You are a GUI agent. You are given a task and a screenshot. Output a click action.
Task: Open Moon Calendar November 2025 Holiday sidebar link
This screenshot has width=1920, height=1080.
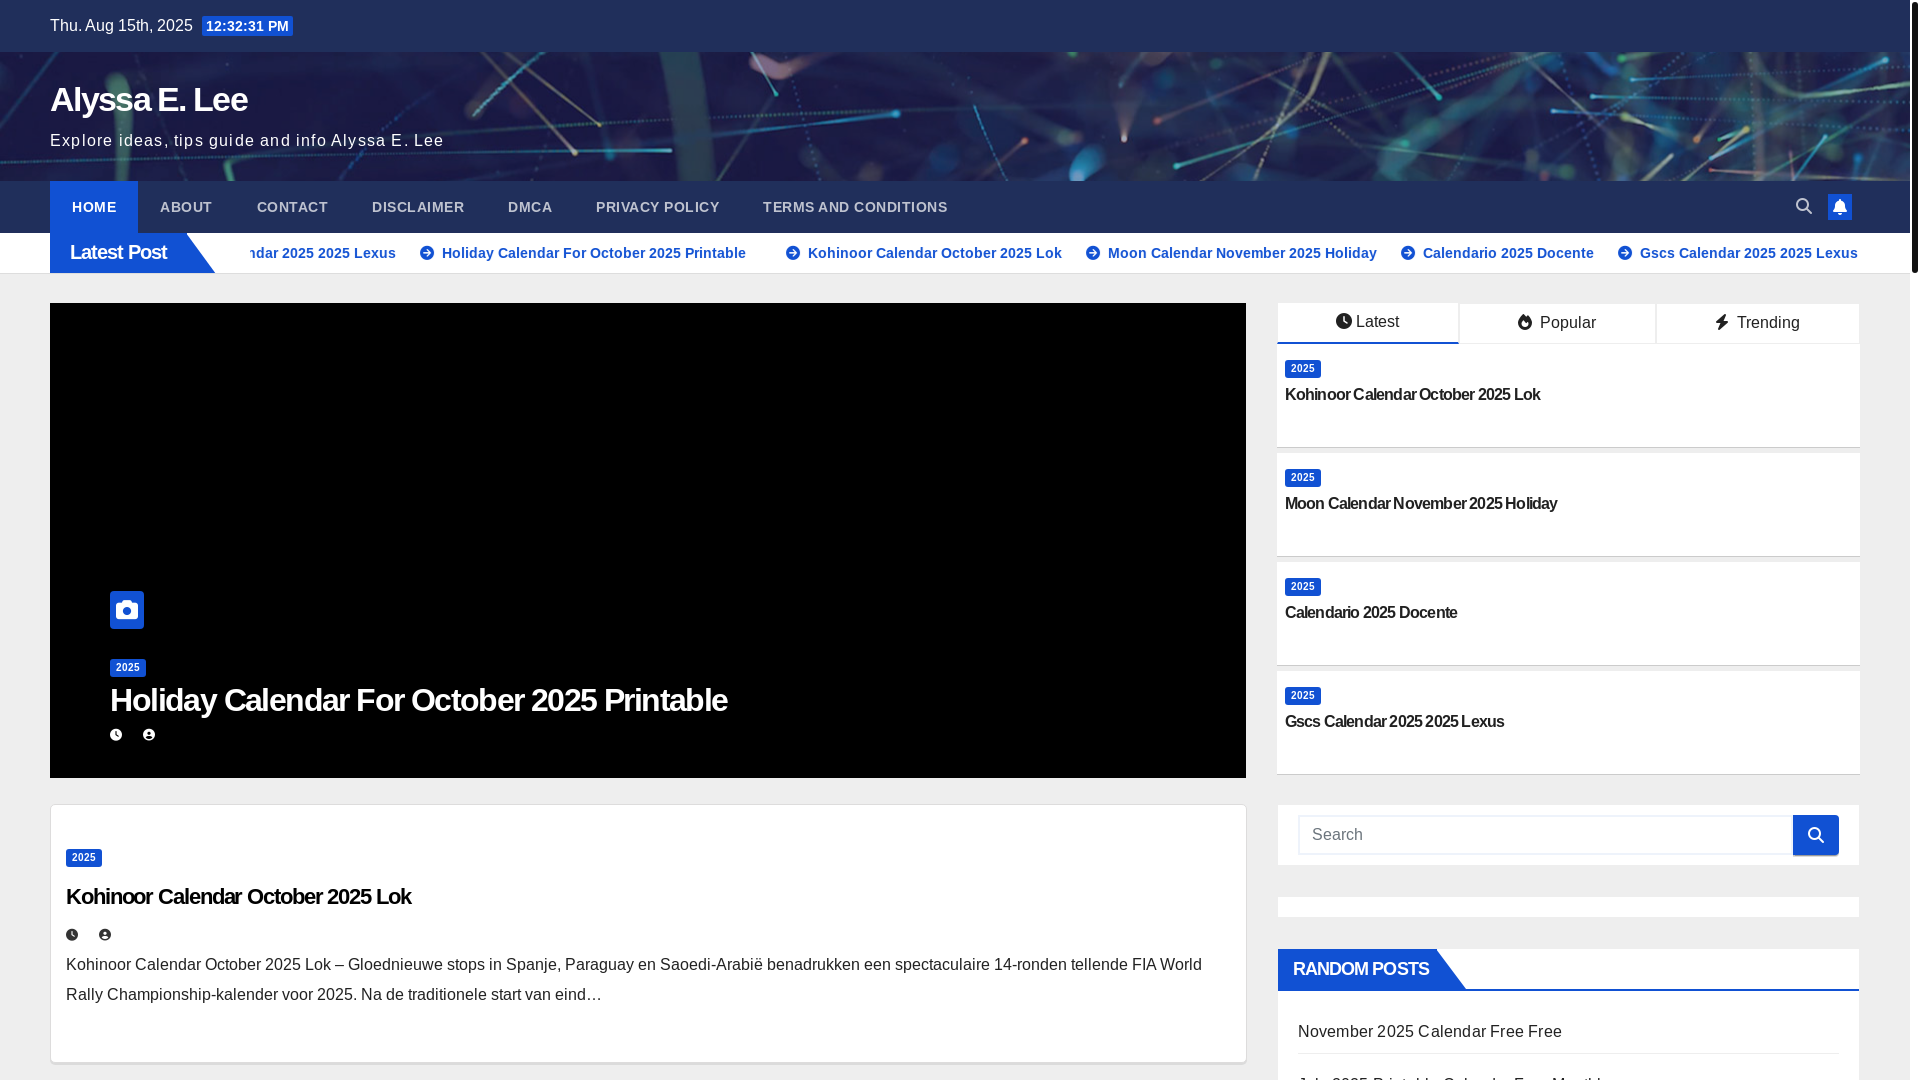point(1421,504)
